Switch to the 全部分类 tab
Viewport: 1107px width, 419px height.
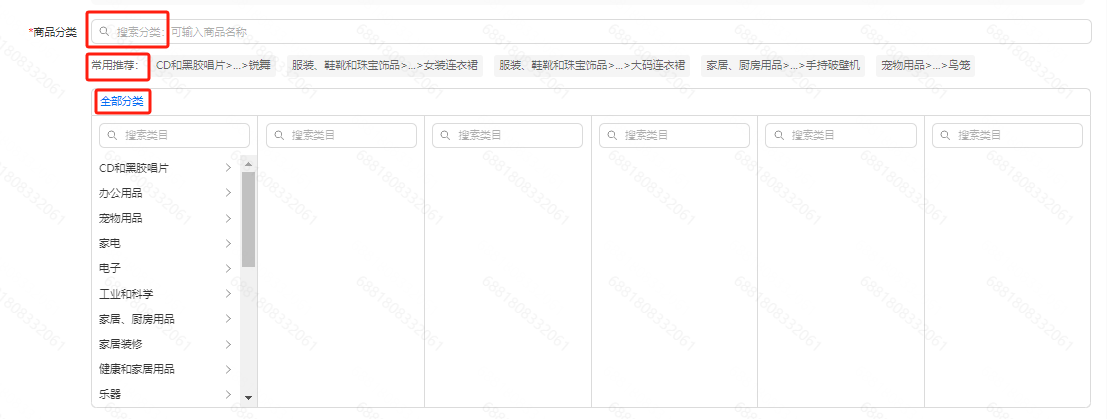pos(122,101)
